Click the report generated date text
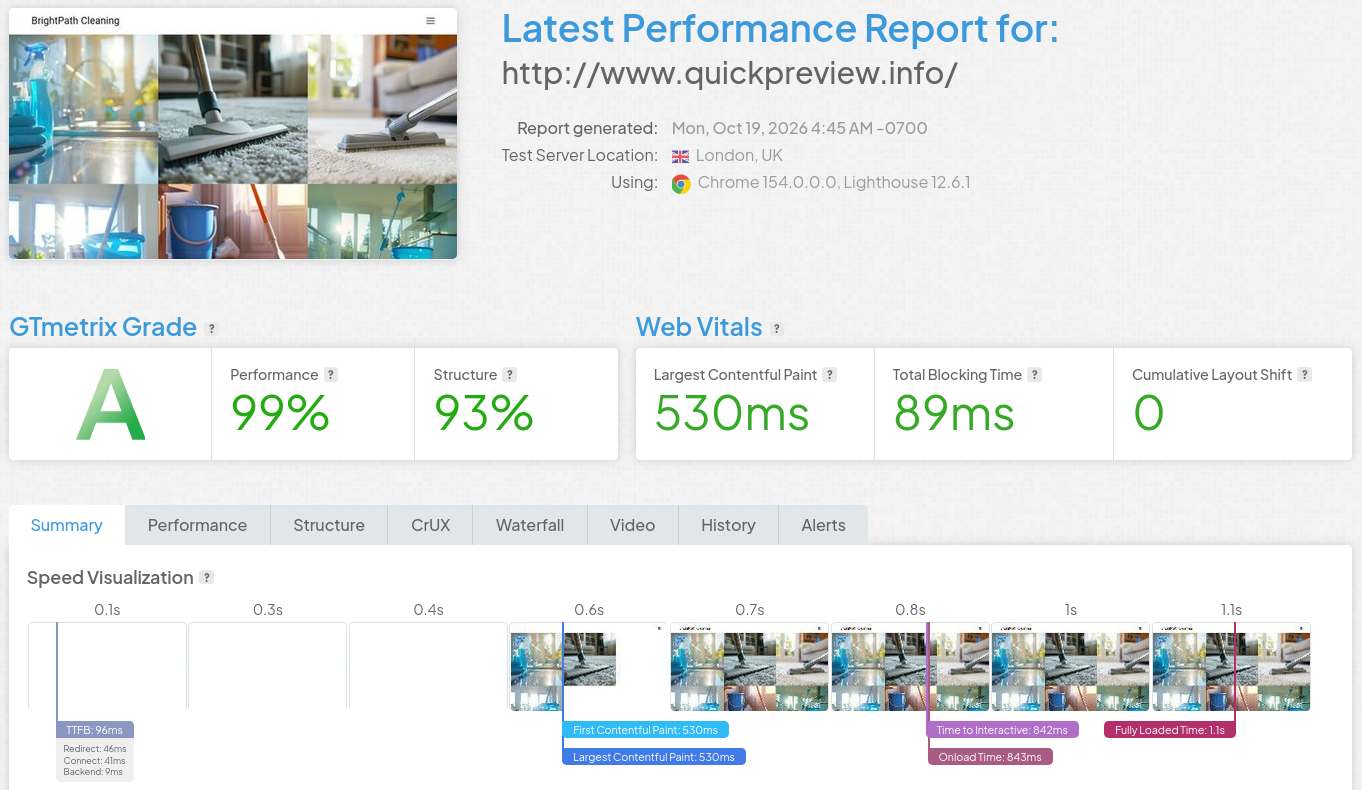Image resolution: width=1362 pixels, height=790 pixels. (x=800, y=128)
